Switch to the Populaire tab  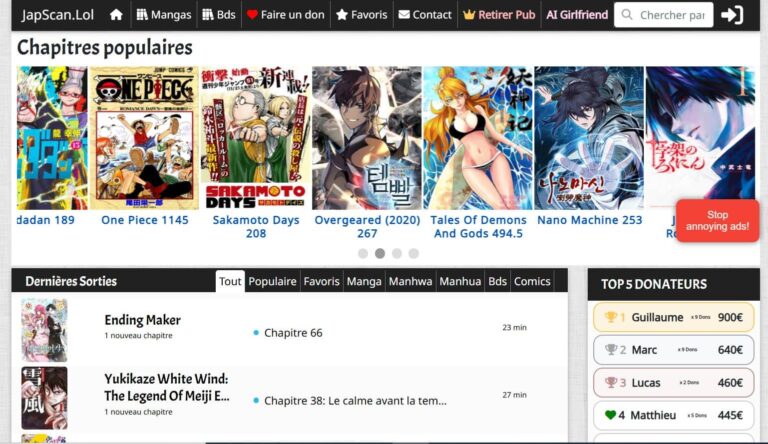[x=272, y=281]
